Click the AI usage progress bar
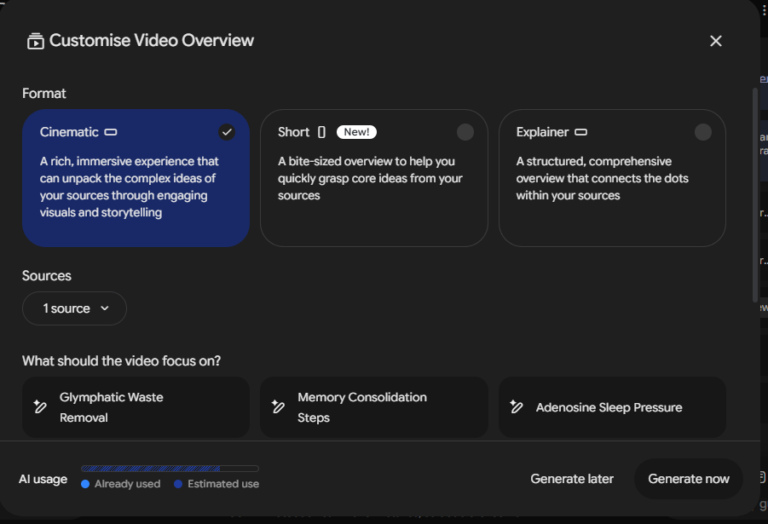 170,469
